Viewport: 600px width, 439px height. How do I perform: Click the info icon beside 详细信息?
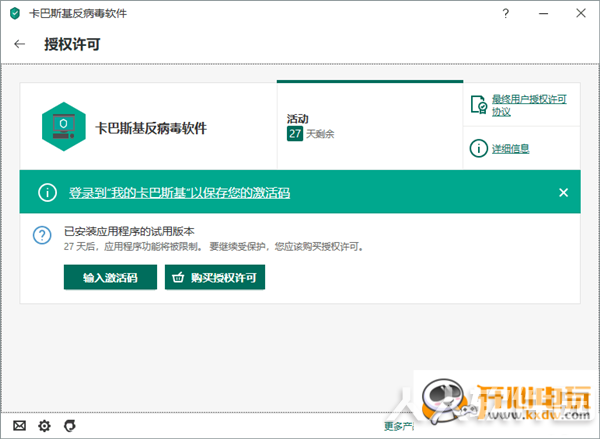tap(478, 148)
